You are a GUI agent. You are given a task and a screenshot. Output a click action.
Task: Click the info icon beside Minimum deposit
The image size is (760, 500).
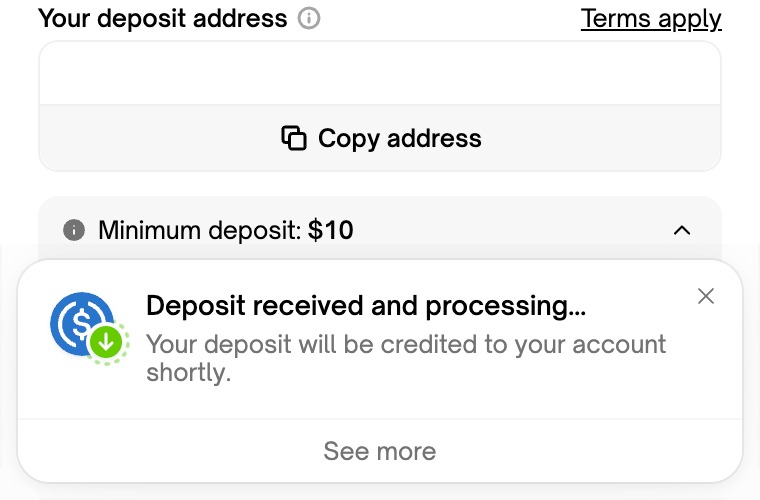point(73,231)
